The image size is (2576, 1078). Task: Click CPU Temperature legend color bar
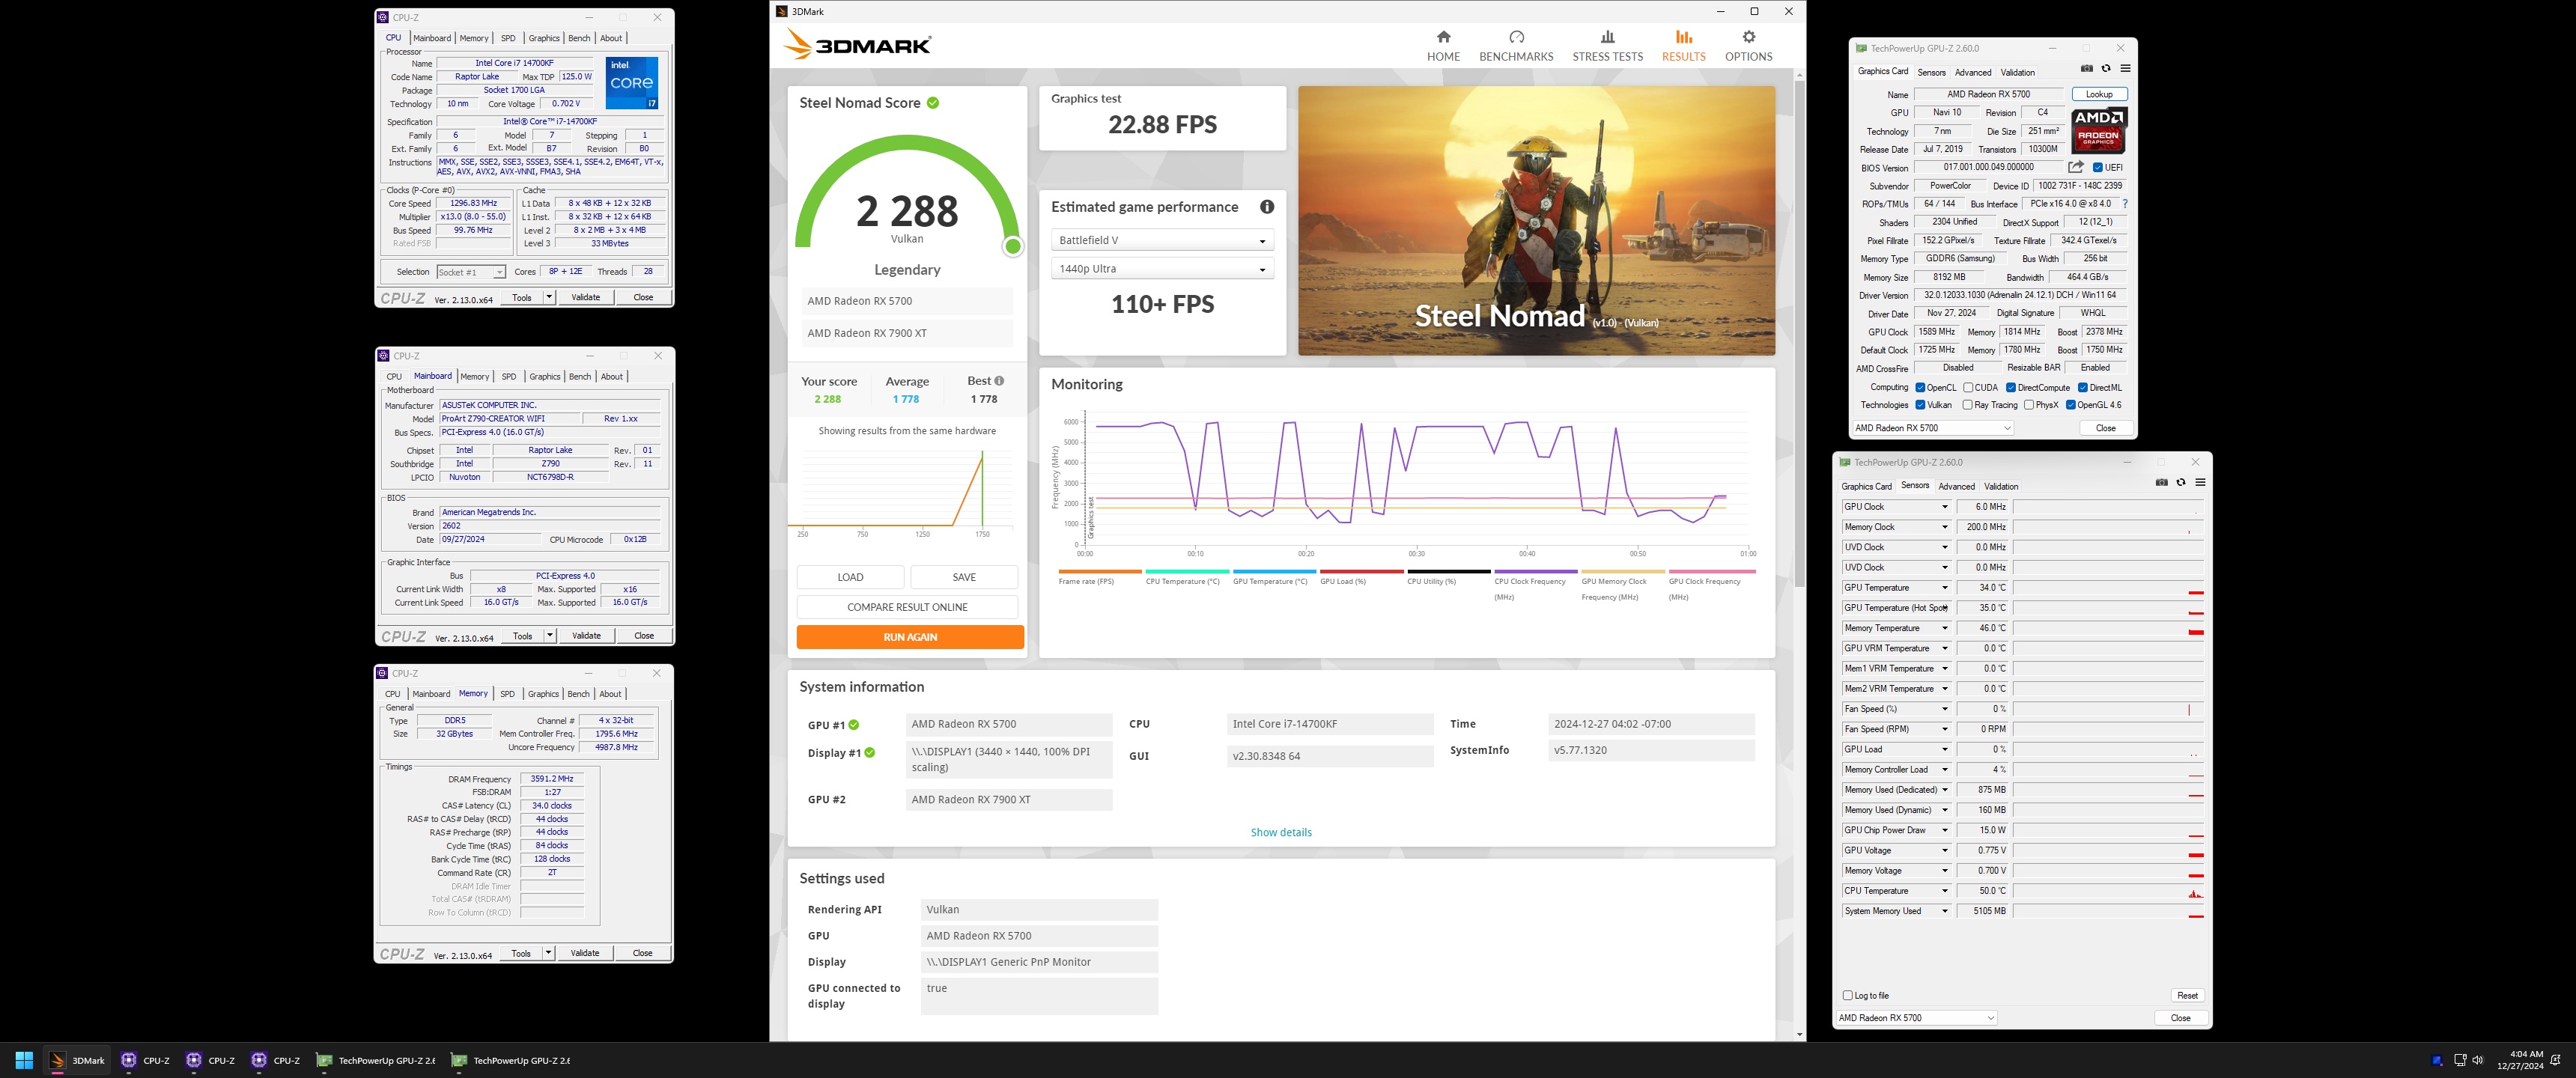coord(1187,572)
